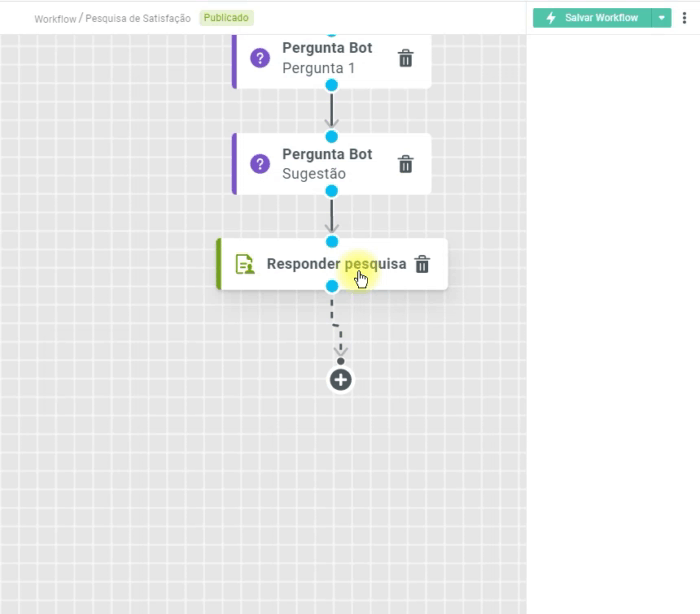Open the three-dot more options menu

tap(684, 18)
